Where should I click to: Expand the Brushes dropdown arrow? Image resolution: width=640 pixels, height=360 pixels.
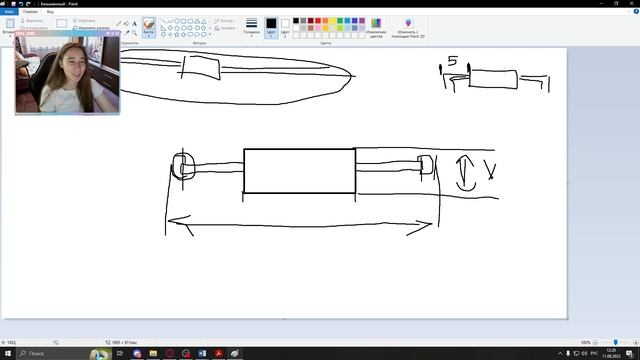click(x=149, y=35)
